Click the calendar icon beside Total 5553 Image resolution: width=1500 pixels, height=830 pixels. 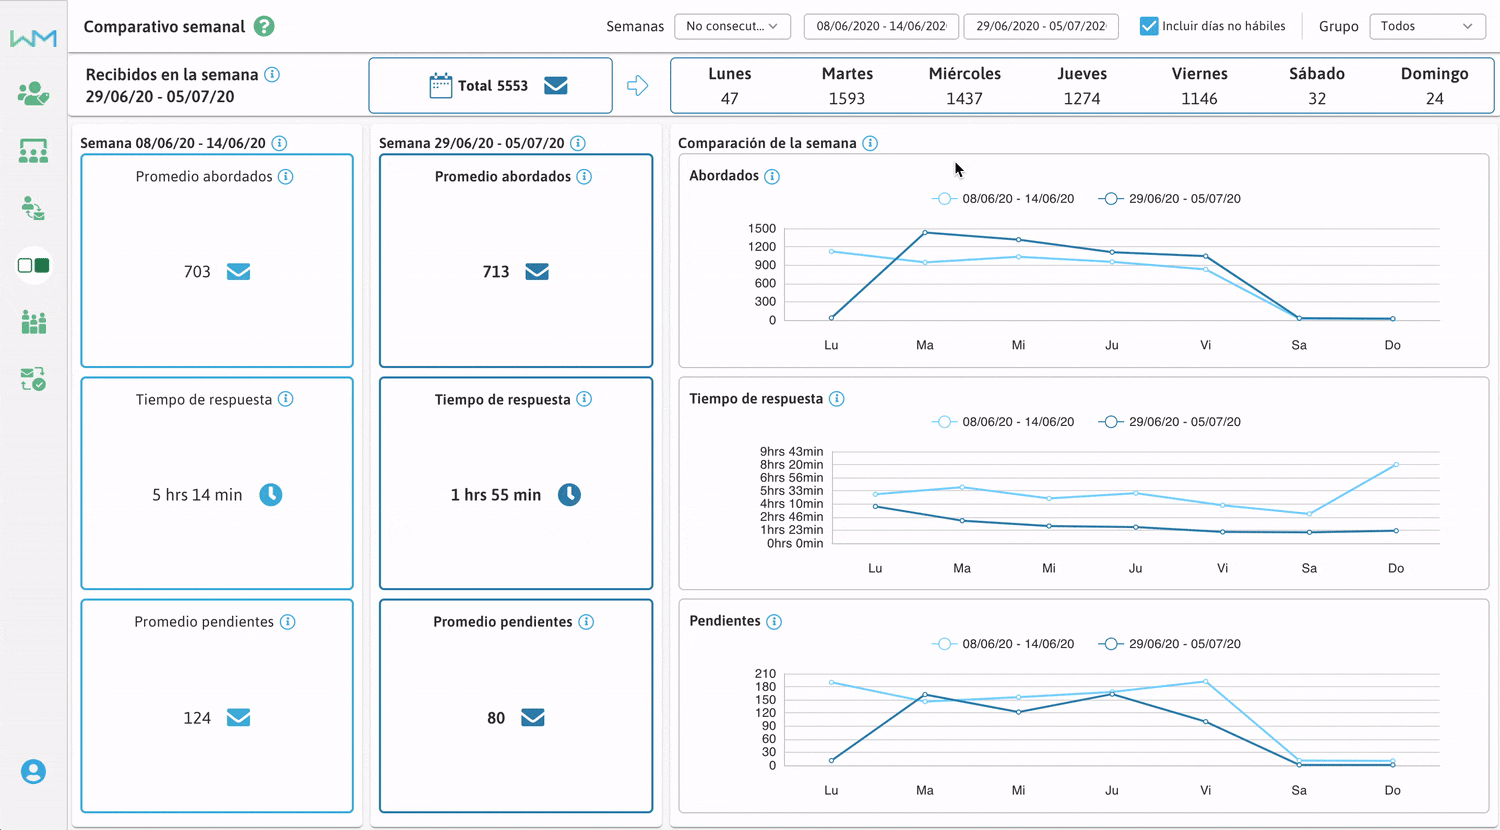[440, 86]
